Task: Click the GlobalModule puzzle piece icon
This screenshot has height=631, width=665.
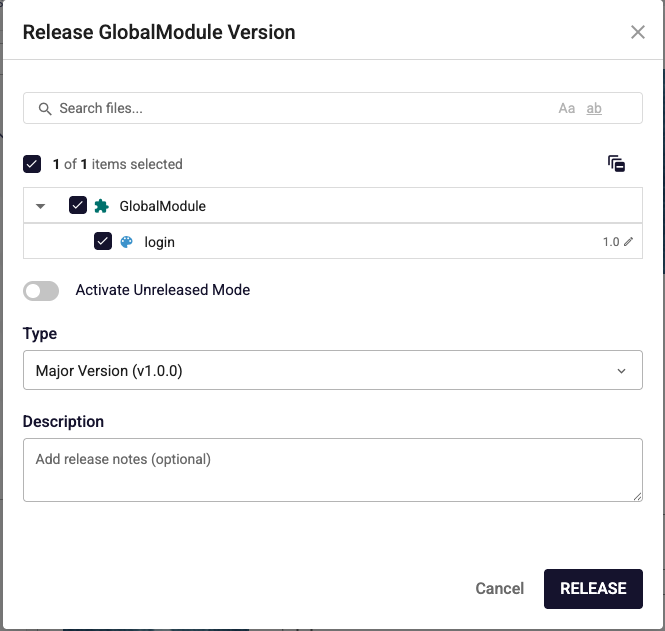Action: pyautogui.click(x=101, y=206)
